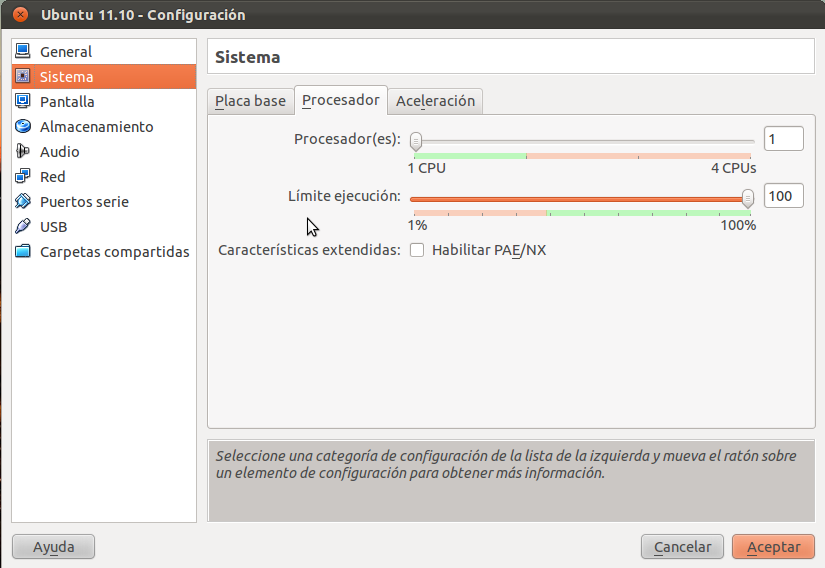Click the 'Características extendidas:' label
The height and width of the screenshot is (568, 825).
coord(309,250)
